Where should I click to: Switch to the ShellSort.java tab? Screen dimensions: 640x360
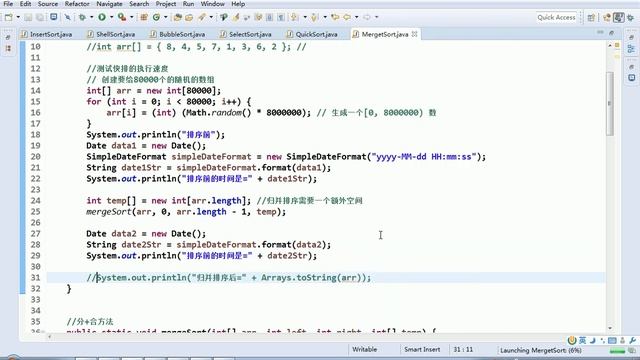tap(111, 34)
